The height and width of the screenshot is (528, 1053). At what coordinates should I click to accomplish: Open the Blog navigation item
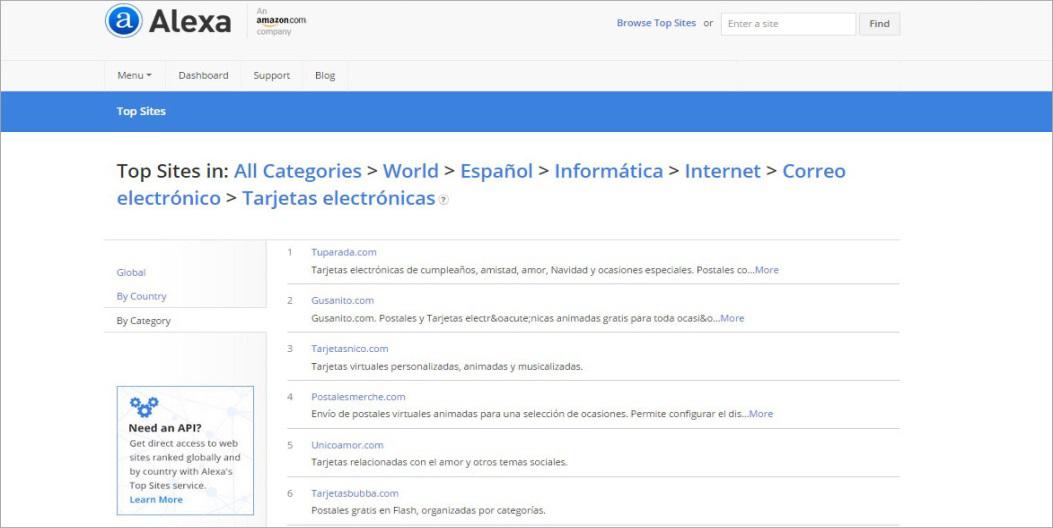click(325, 75)
